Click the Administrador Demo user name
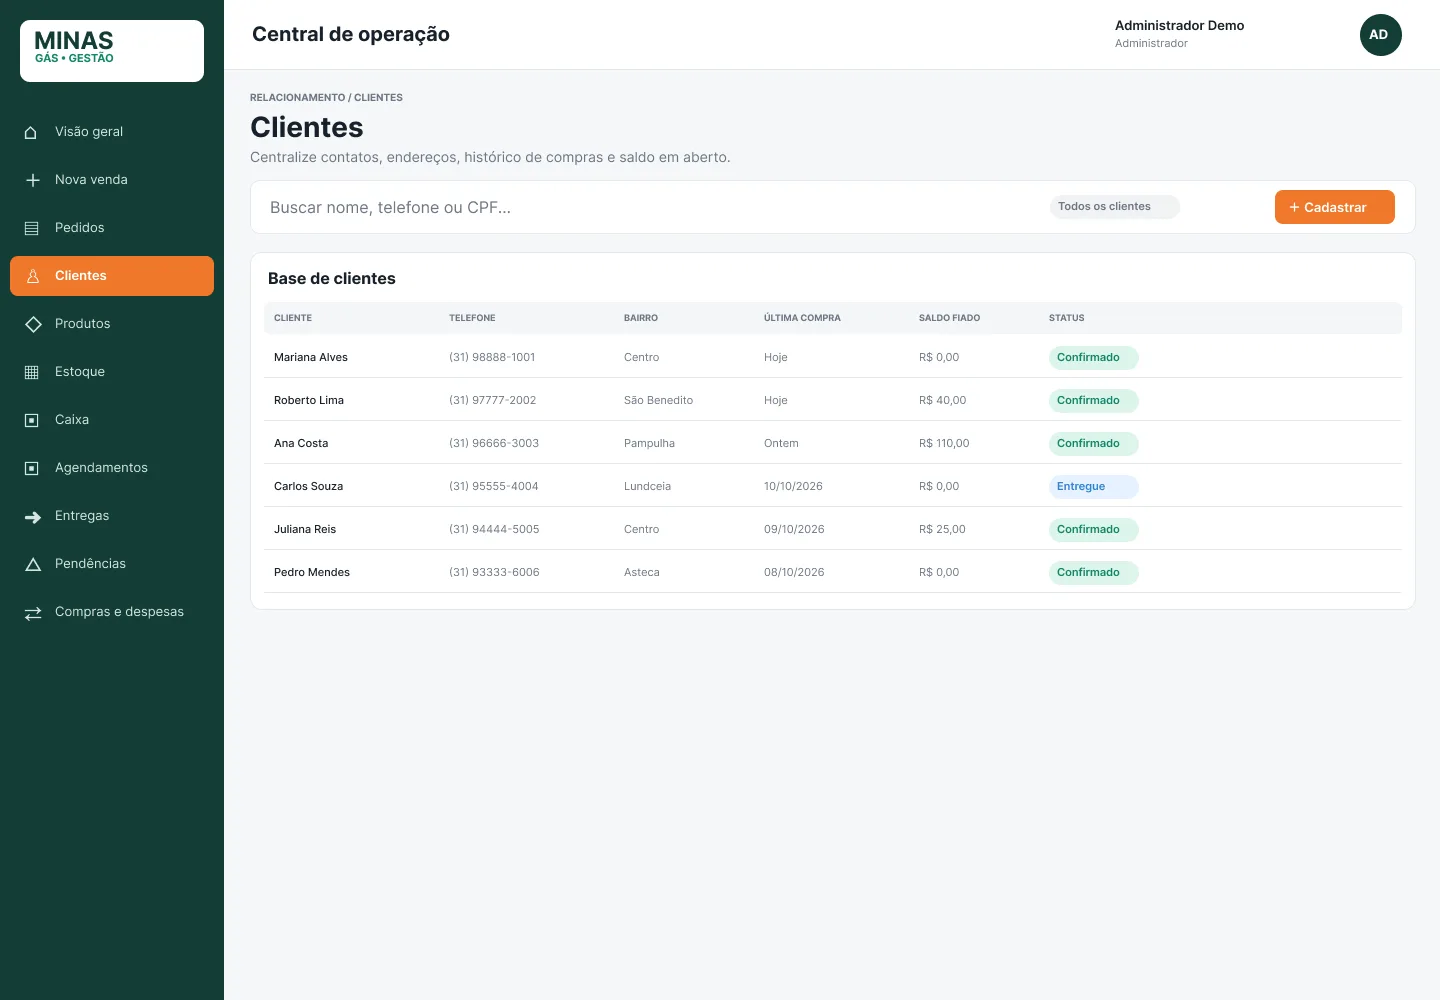Screen dimensions: 1440x1000 (1179, 26)
